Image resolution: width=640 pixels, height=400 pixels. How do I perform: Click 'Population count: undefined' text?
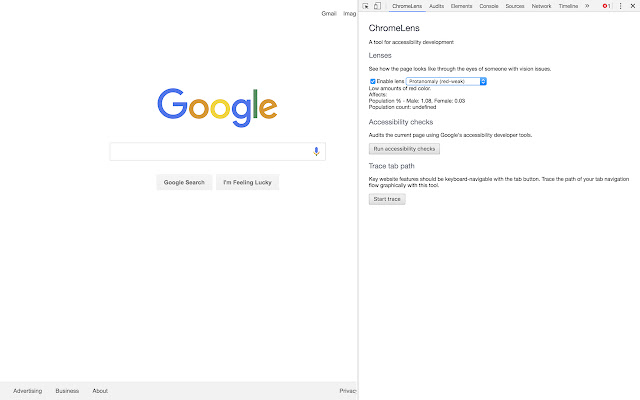click(402, 107)
